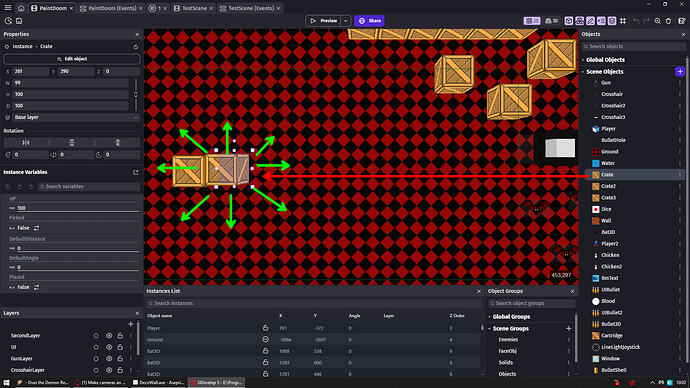Screen dimensions: 690x388
Task: Toggle lock on Ground instance row
Action: pyautogui.click(x=265, y=340)
